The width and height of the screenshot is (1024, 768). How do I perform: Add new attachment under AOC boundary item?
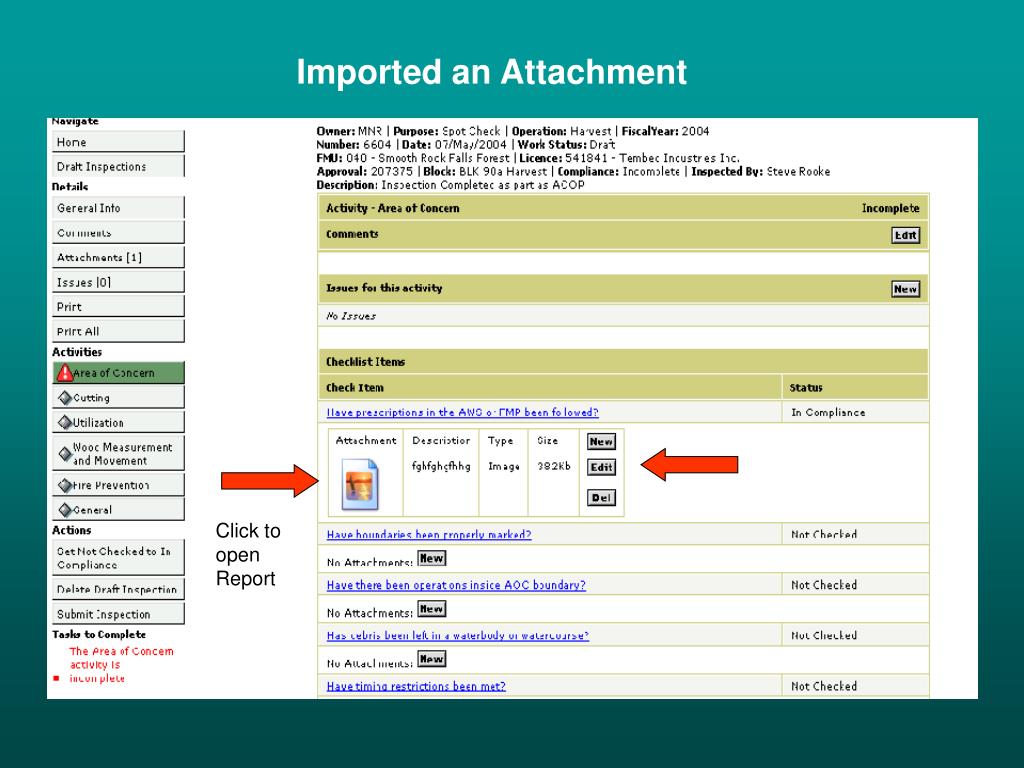point(432,609)
